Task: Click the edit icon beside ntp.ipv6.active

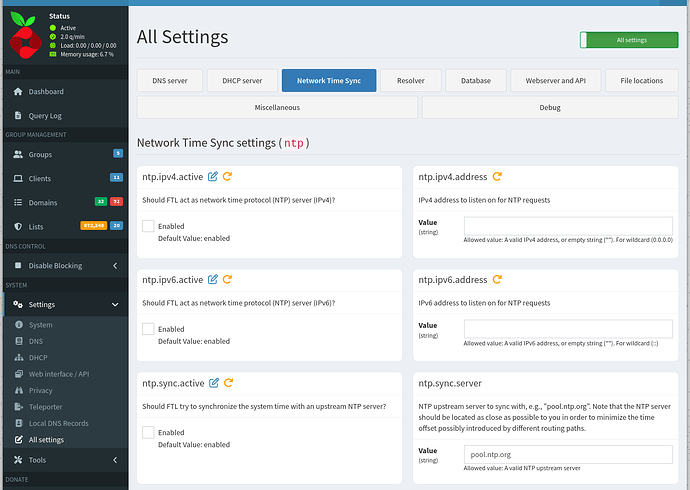Action: point(212,280)
